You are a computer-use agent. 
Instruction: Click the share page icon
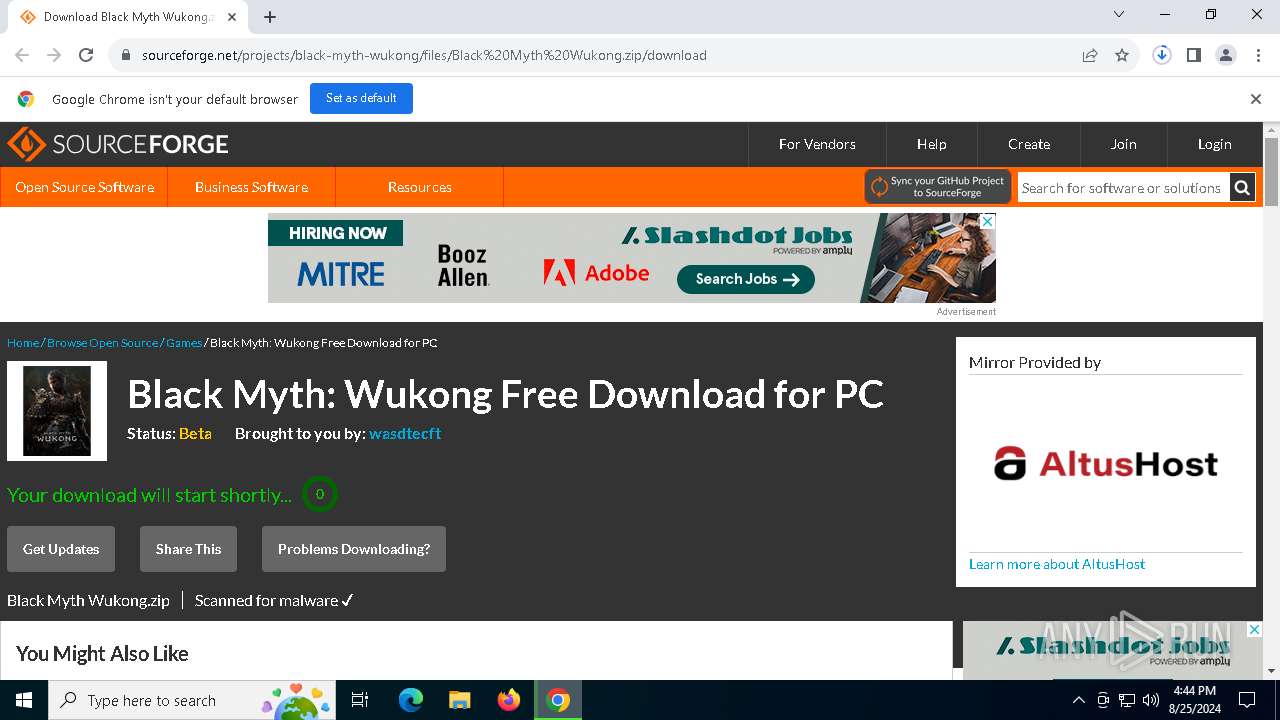[x=1090, y=55]
